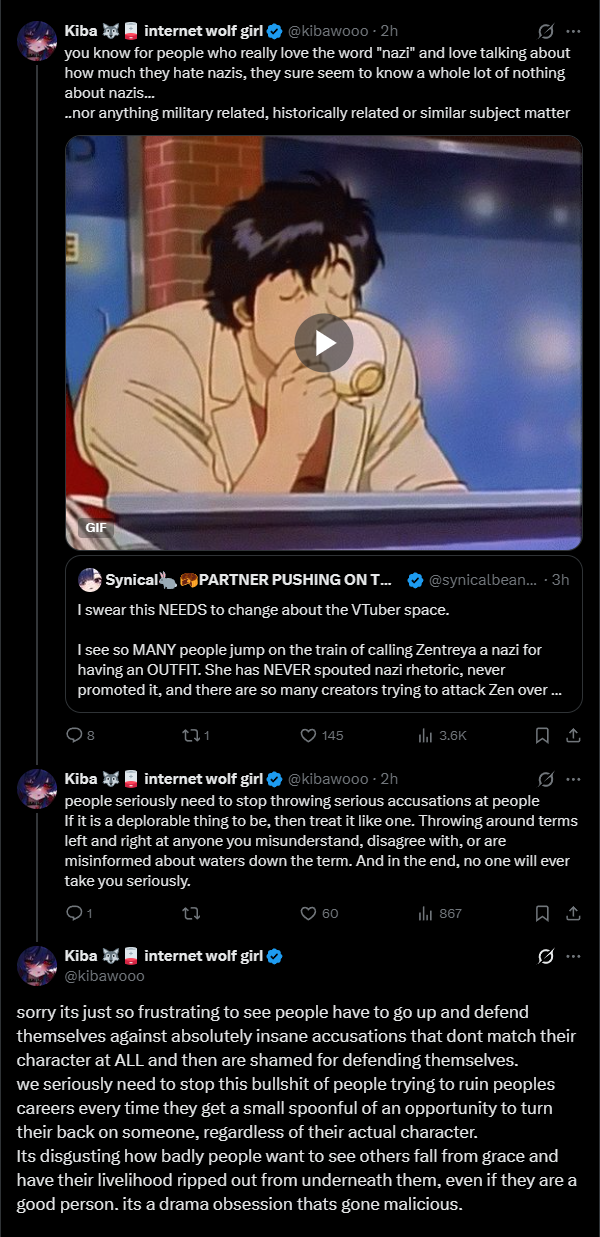View analytics of the 3.6K views tweet
The image size is (600, 1237).
coord(426,735)
